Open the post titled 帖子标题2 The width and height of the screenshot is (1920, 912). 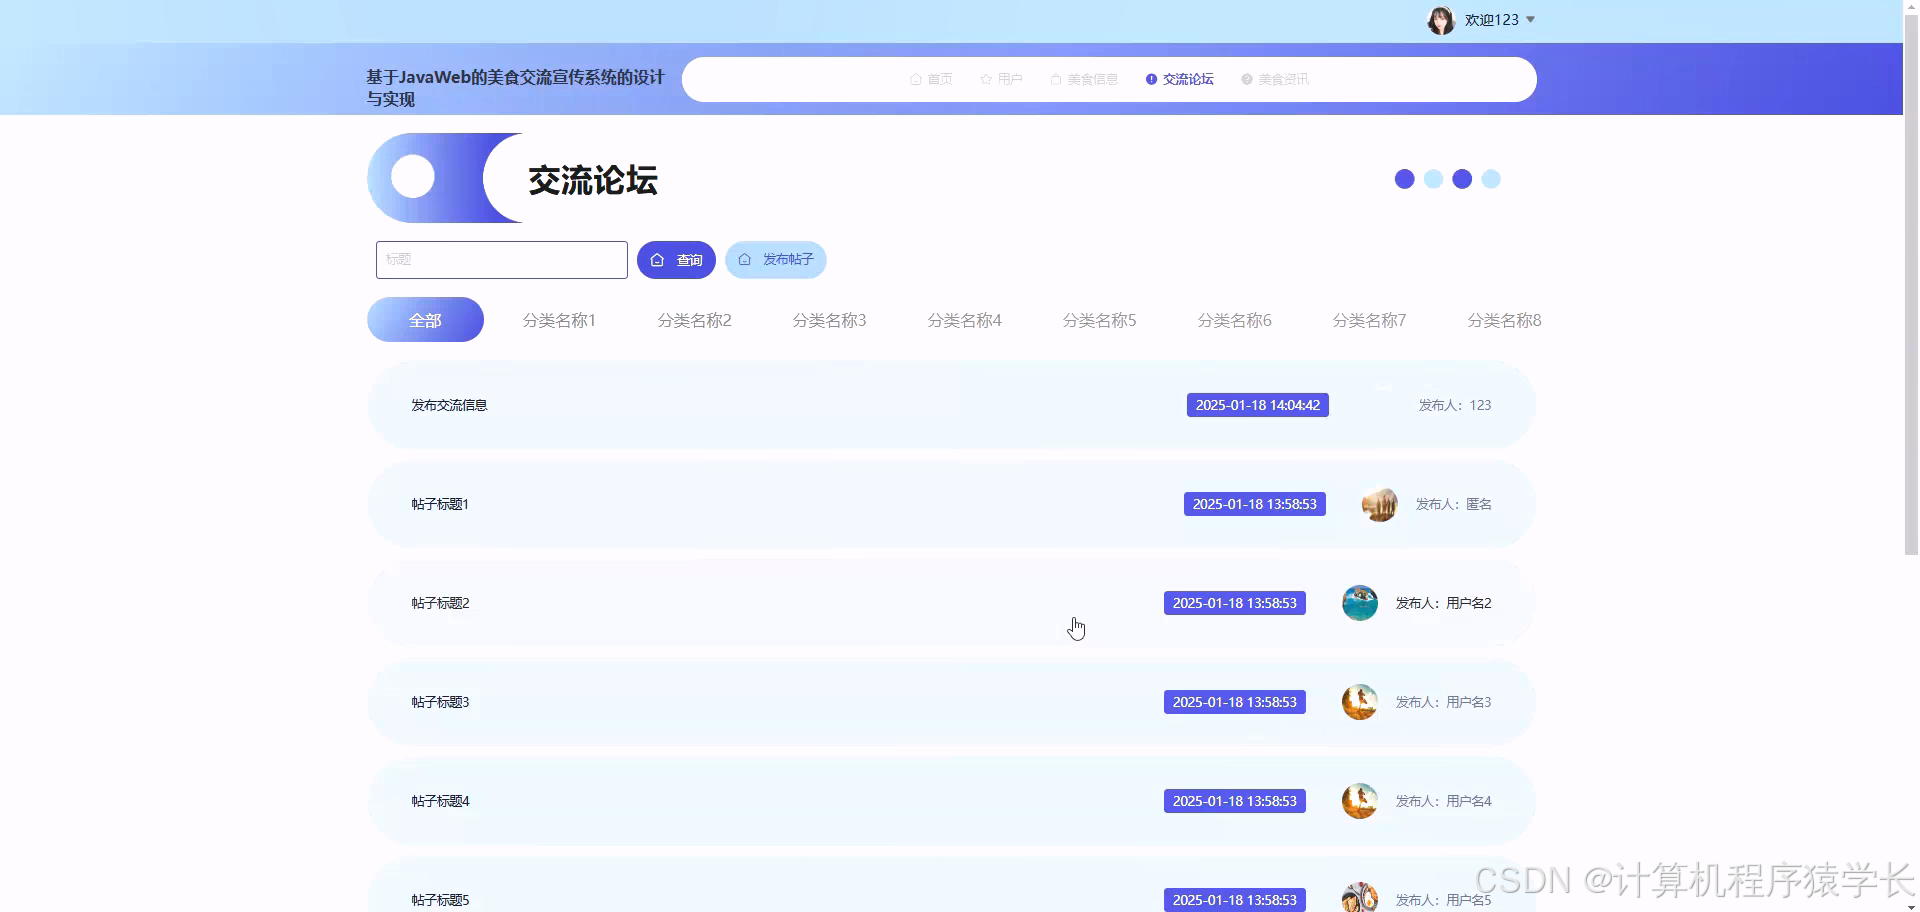point(440,603)
